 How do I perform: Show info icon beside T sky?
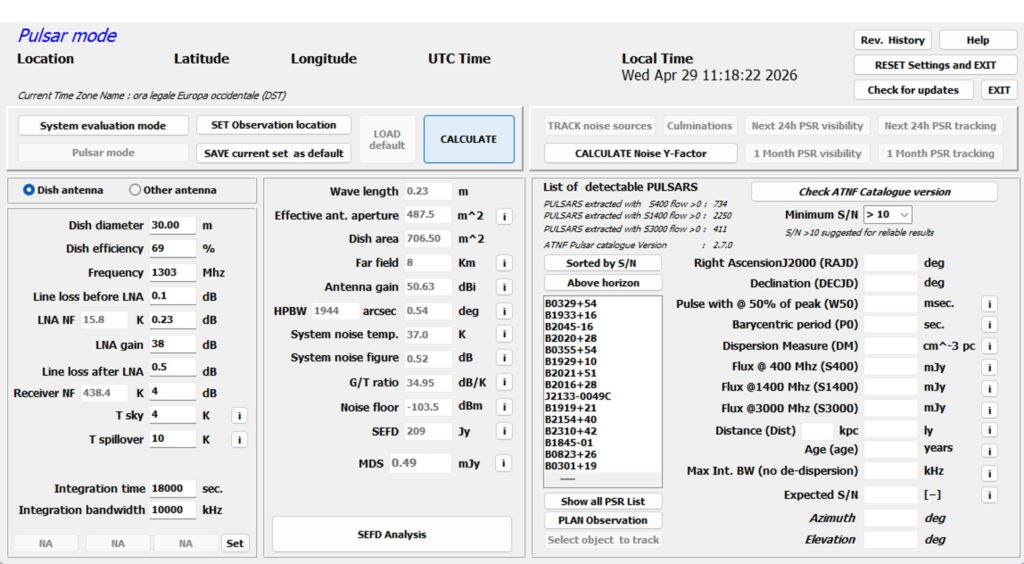coord(239,416)
